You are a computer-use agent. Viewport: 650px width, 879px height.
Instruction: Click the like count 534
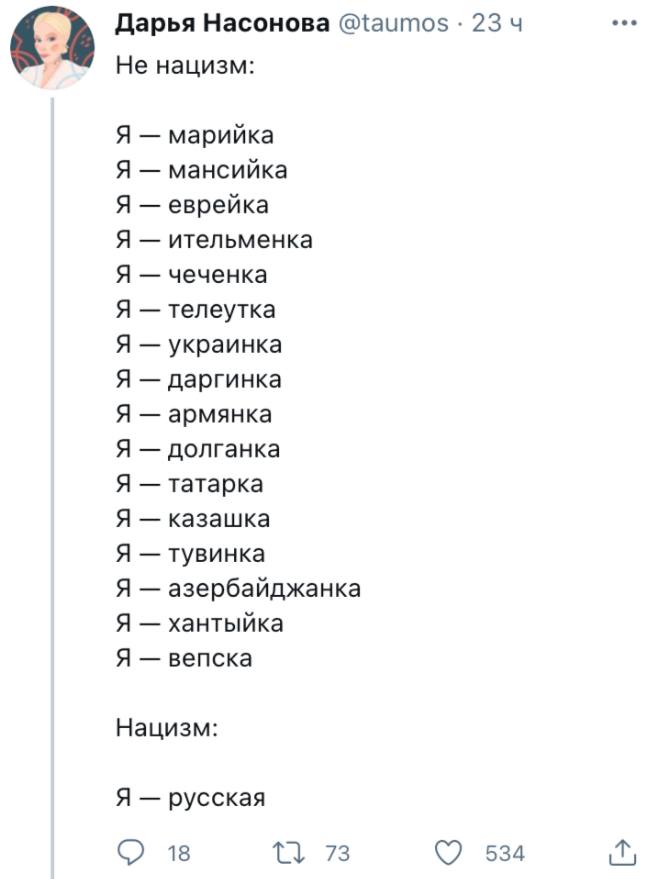[504, 853]
